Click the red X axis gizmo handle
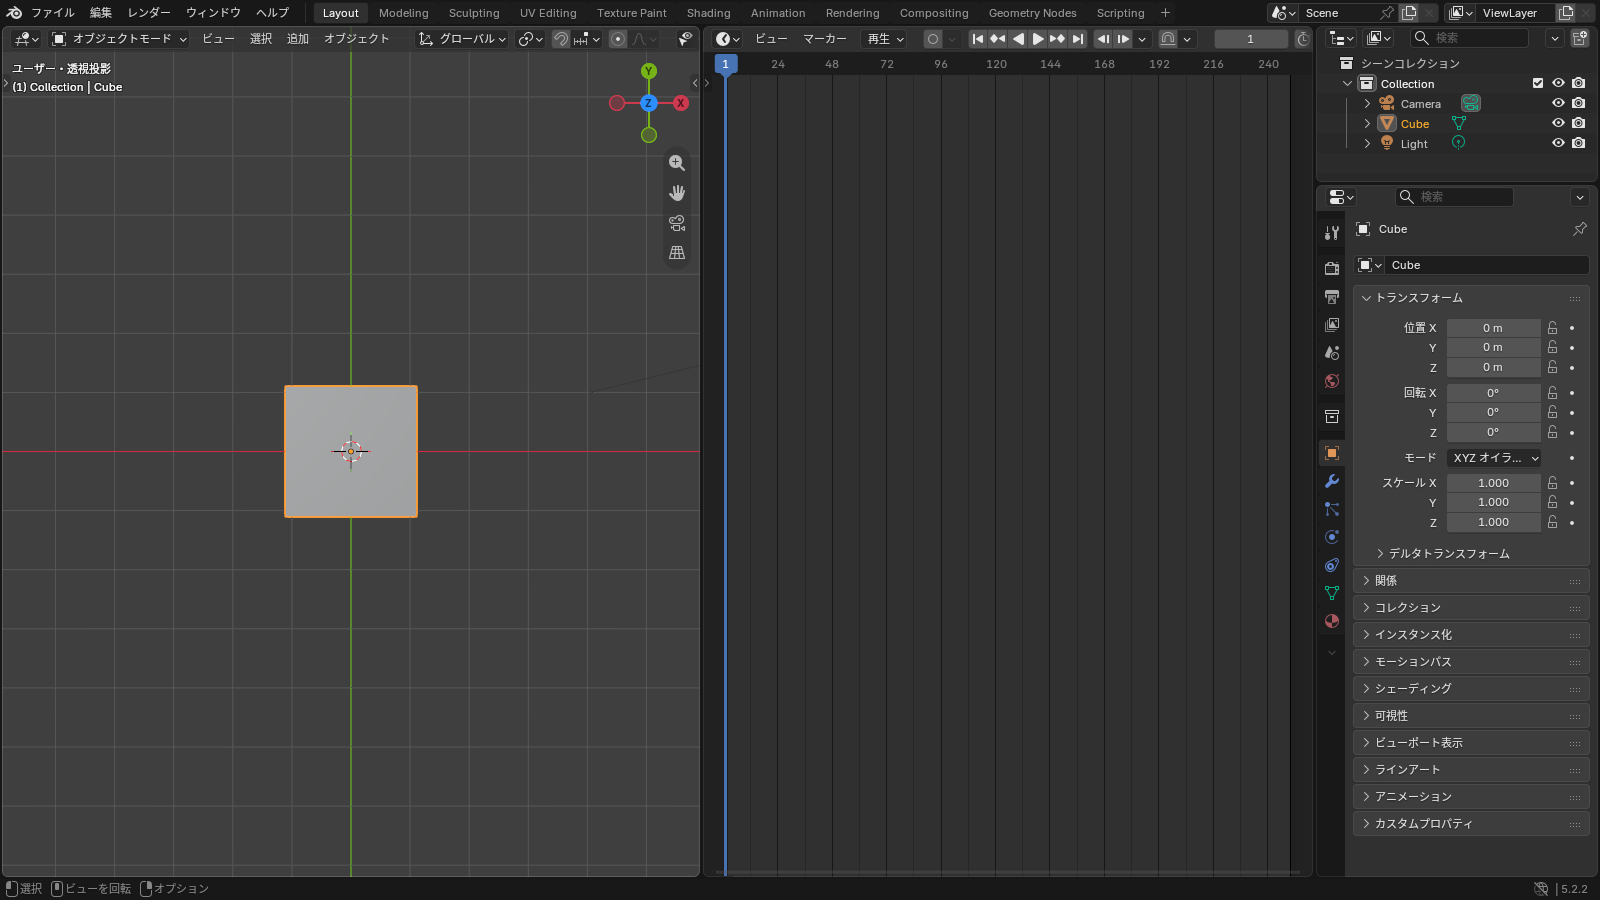 681,103
